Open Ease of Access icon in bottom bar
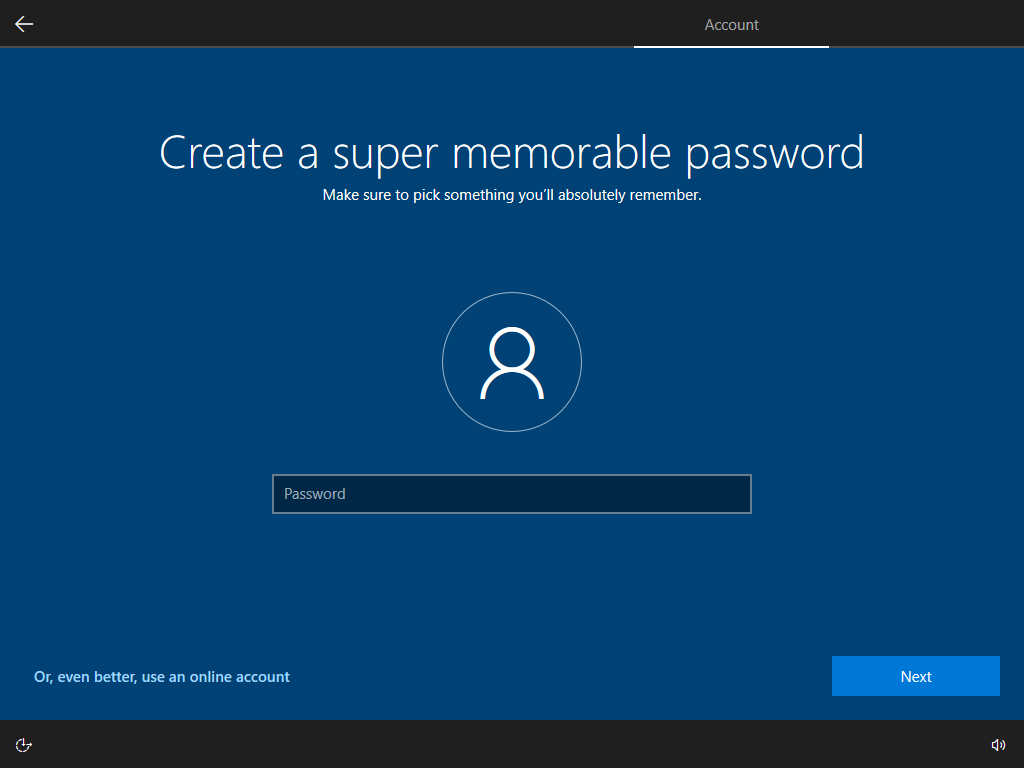The image size is (1024, 768). coord(24,744)
